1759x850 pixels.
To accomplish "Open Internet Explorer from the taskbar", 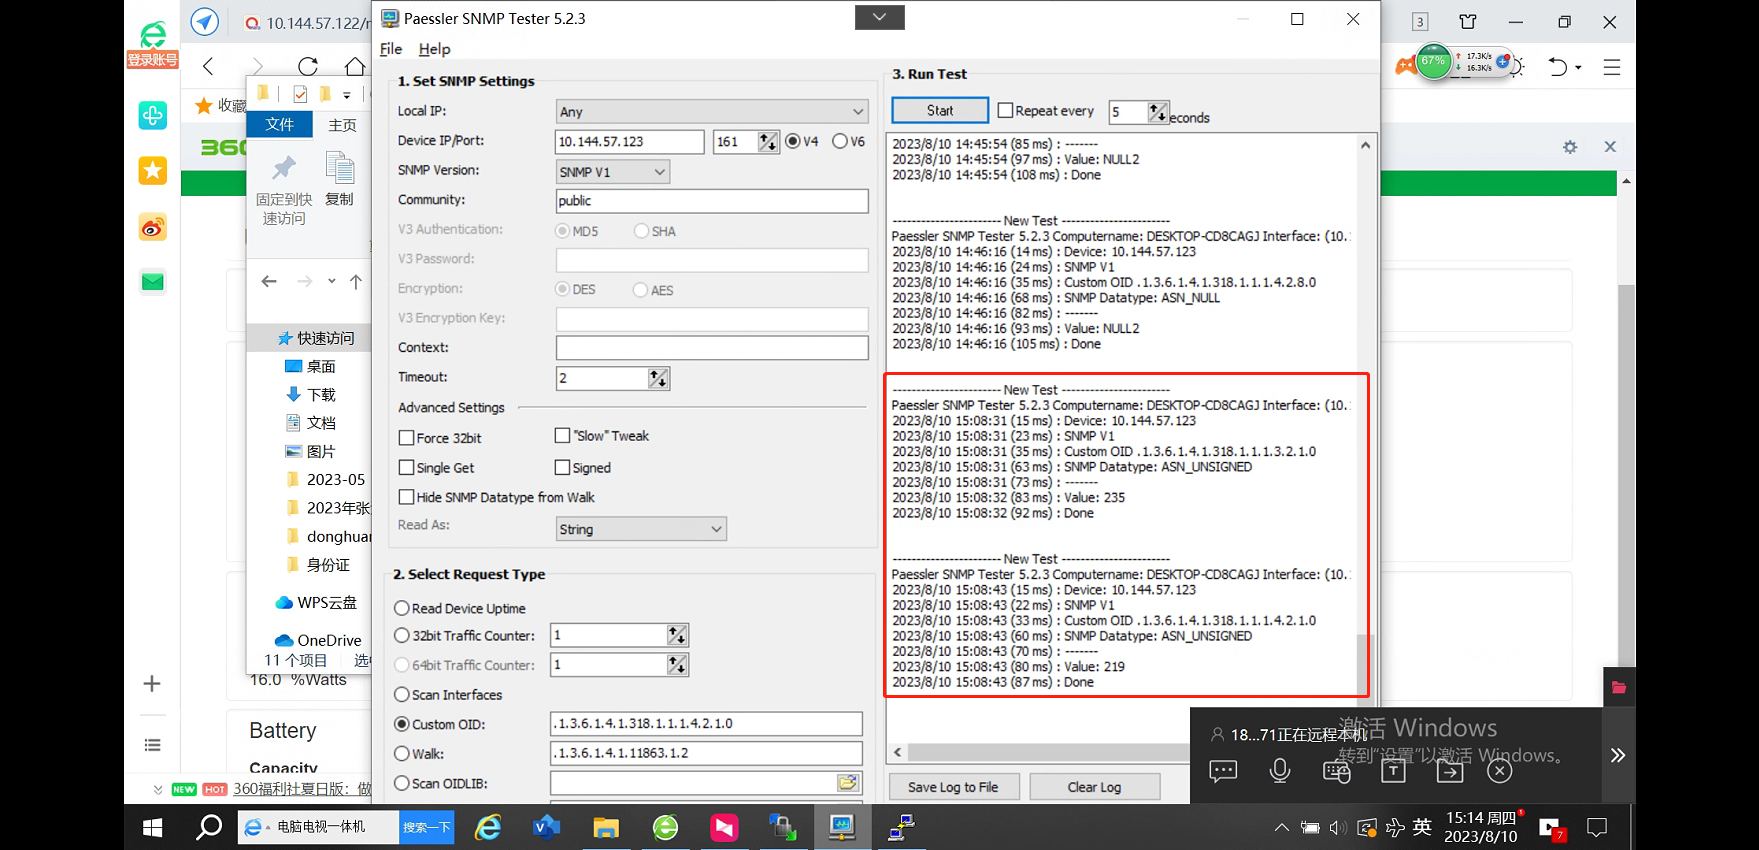I will click(488, 827).
